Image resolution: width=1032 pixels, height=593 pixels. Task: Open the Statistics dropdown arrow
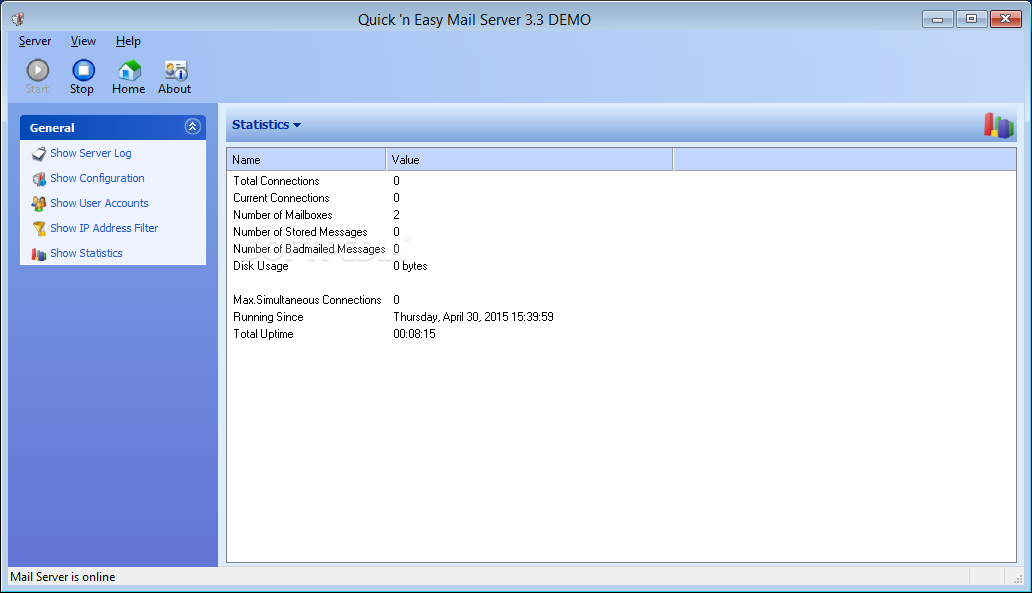coord(297,125)
